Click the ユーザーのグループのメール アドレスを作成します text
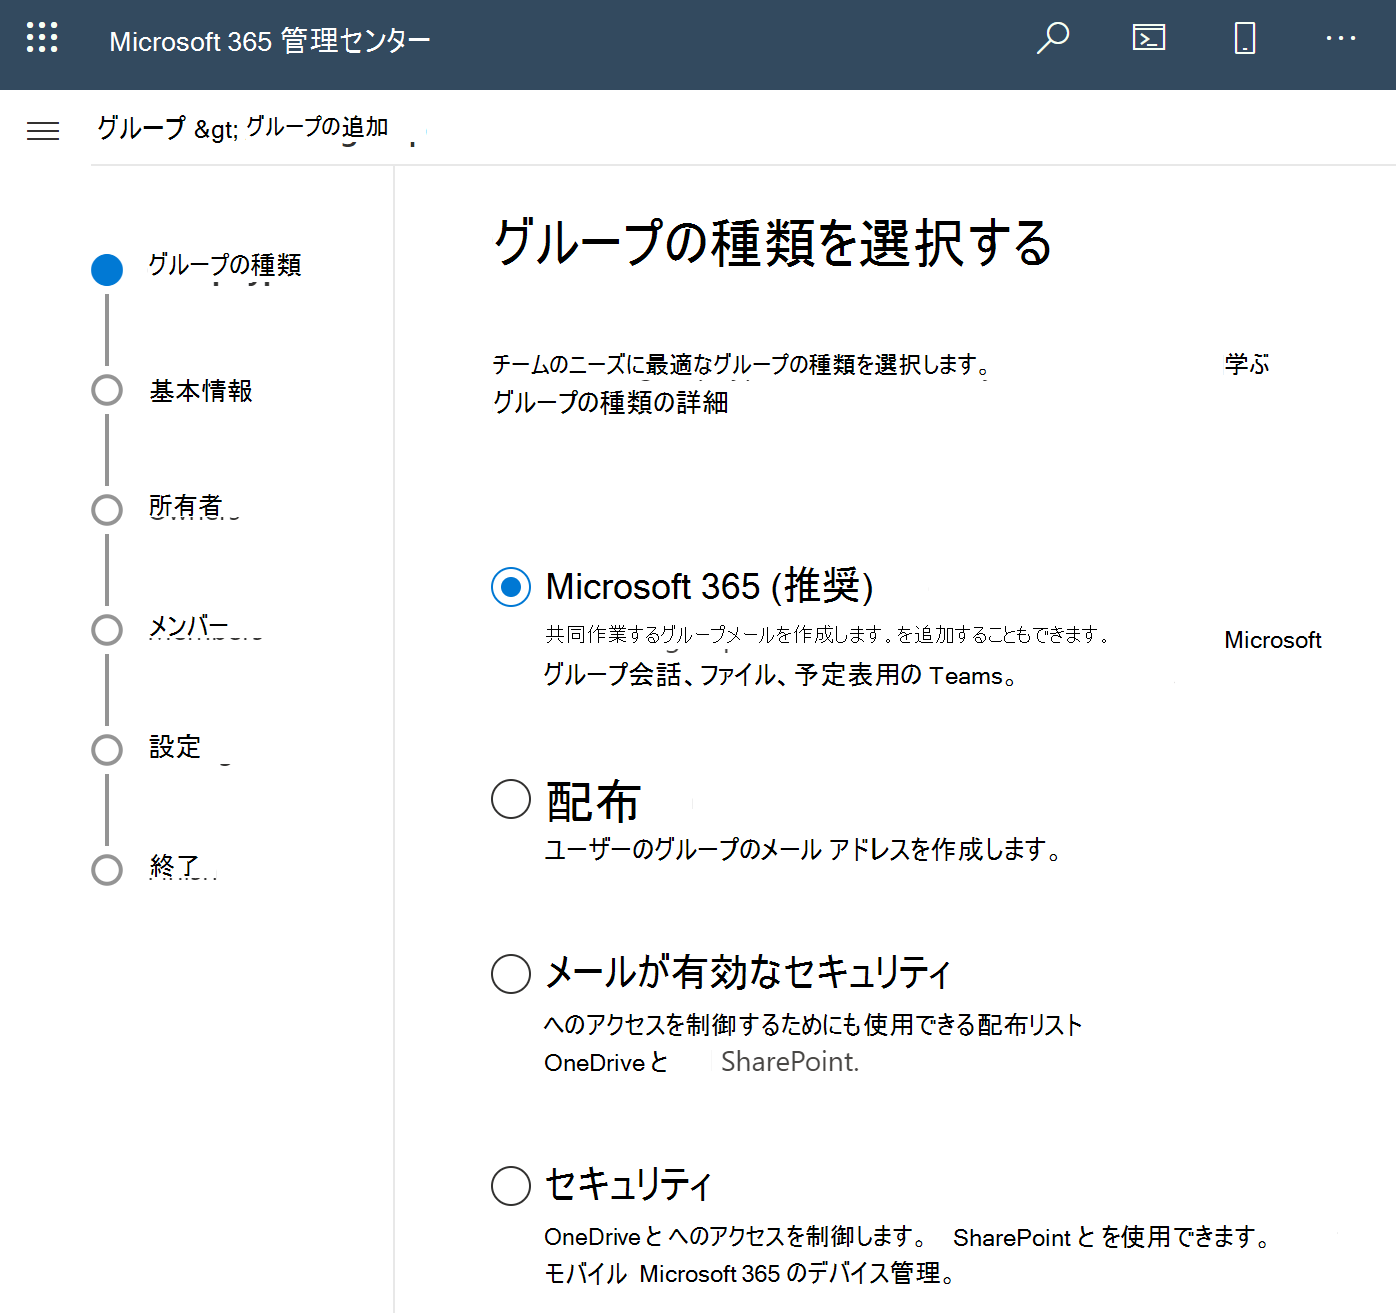The height and width of the screenshot is (1313, 1396). [x=802, y=849]
